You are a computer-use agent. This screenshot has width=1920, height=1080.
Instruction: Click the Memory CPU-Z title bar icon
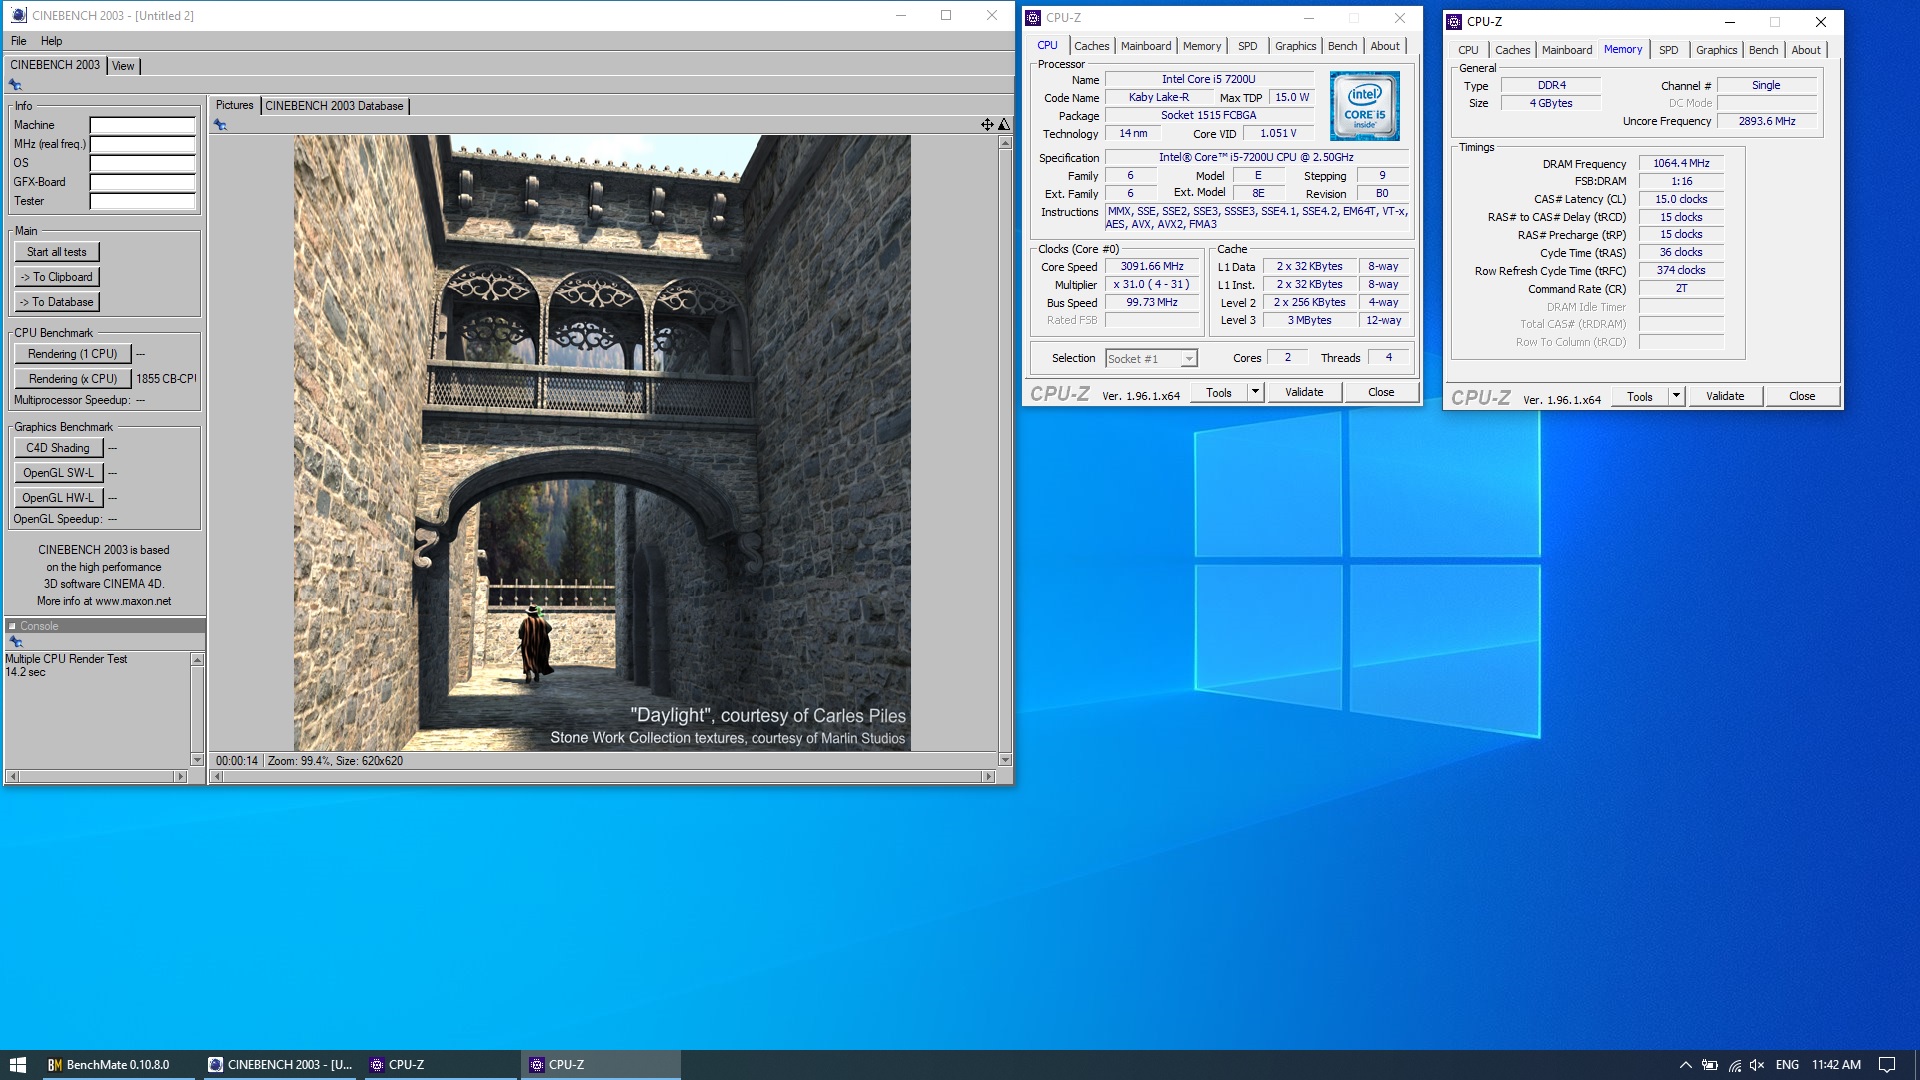1454,21
